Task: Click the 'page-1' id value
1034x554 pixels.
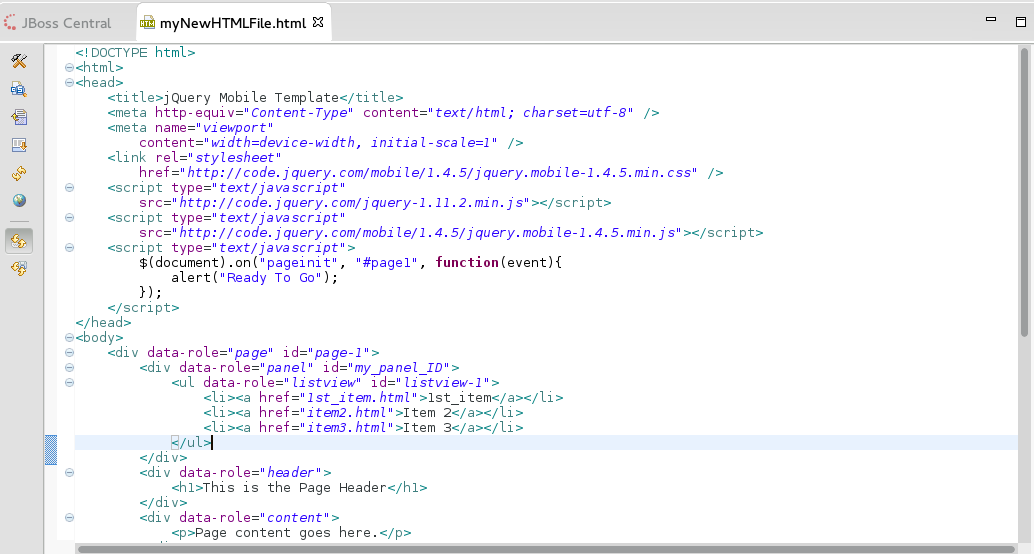Action: pos(340,352)
